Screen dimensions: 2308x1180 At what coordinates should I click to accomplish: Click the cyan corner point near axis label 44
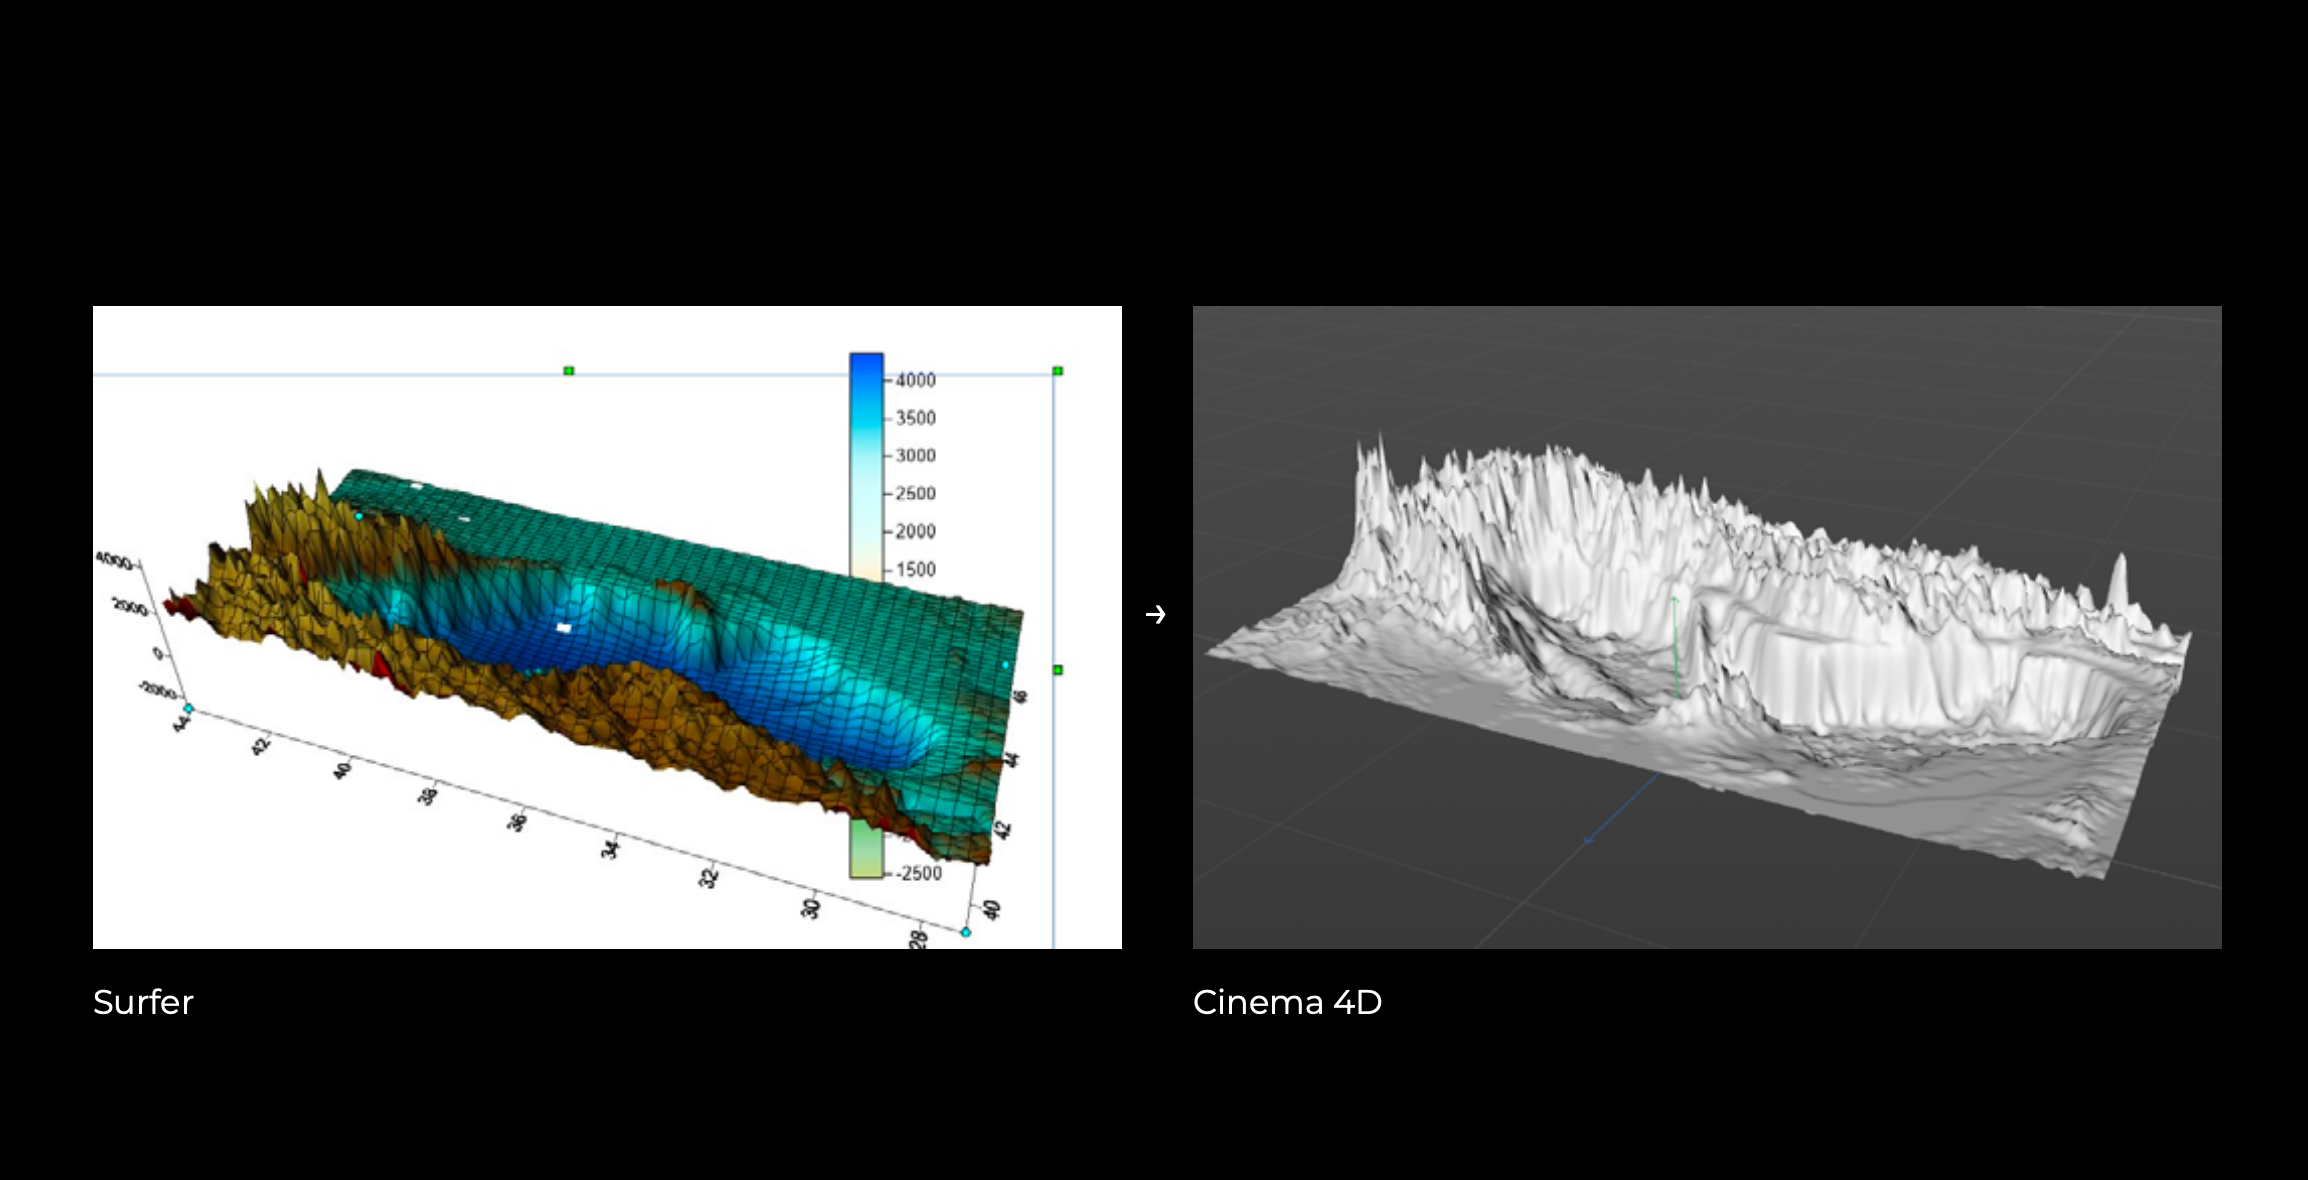[x=188, y=708]
